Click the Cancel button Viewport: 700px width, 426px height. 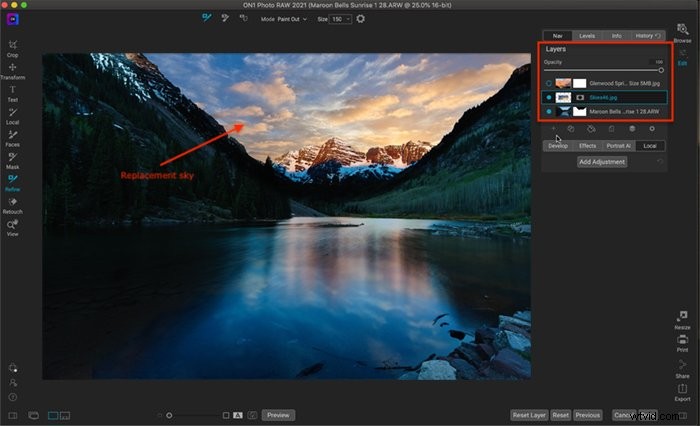tap(624, 415)
